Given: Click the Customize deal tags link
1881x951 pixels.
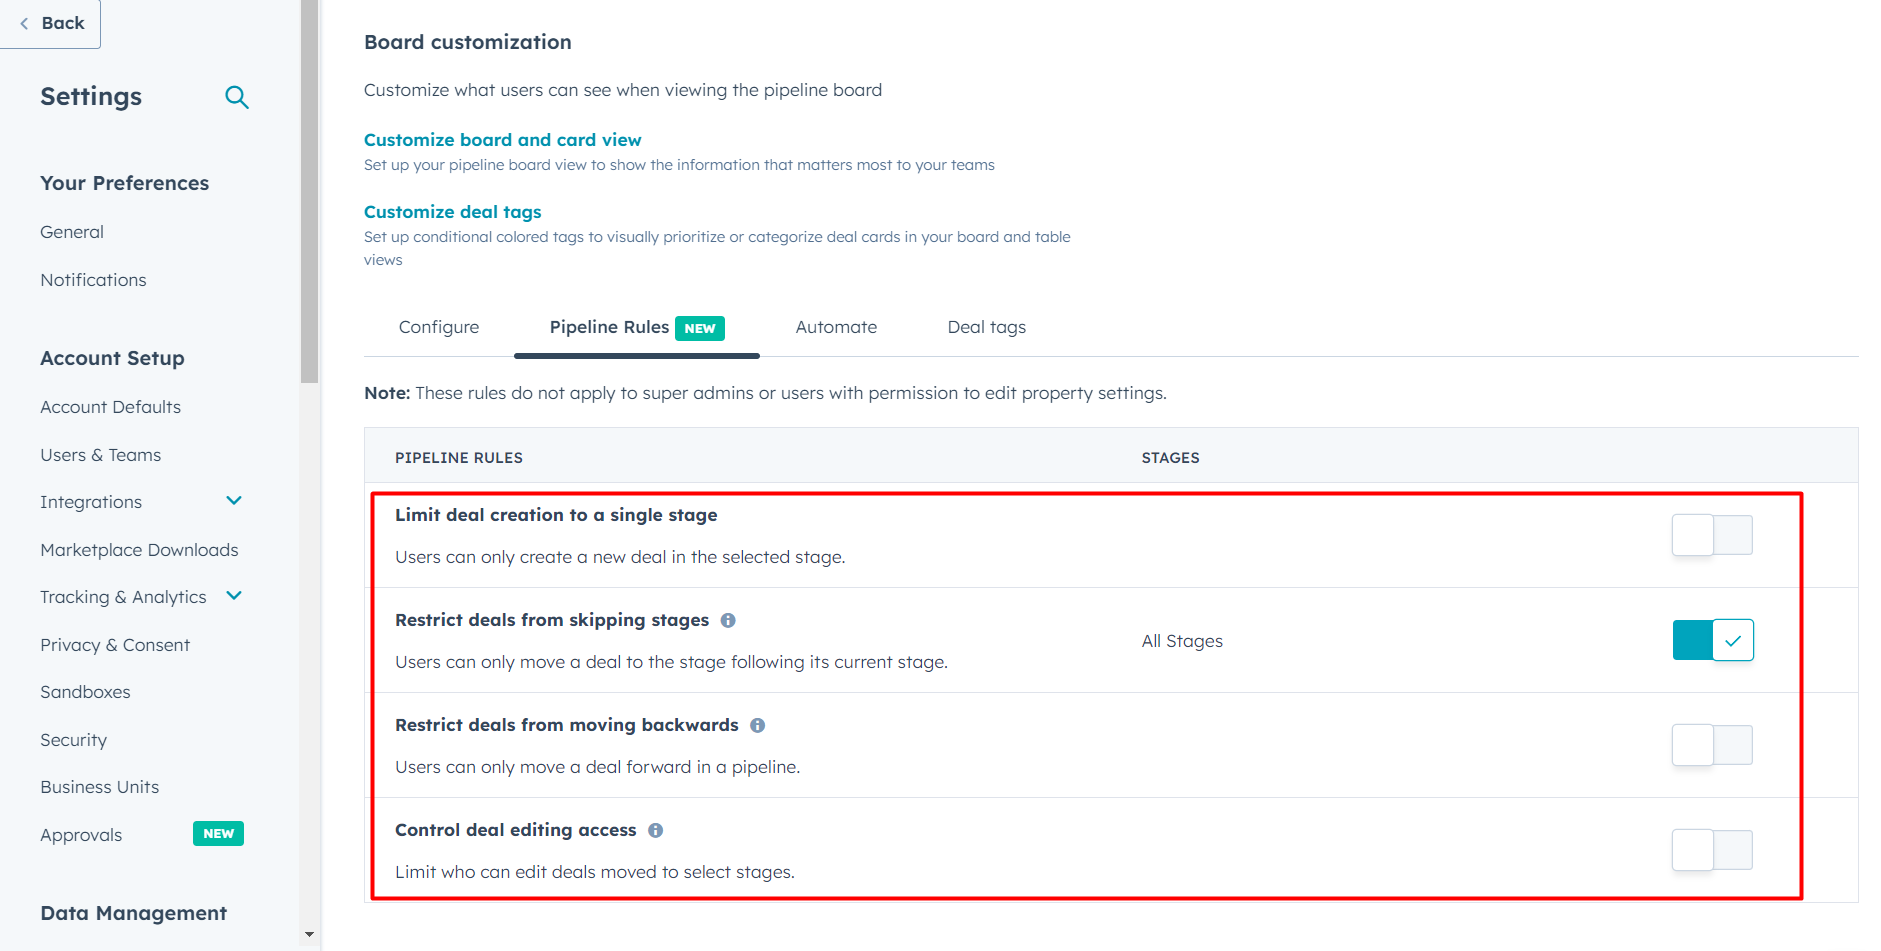Looking at the screenshot, I should click(x=452, y=211).
